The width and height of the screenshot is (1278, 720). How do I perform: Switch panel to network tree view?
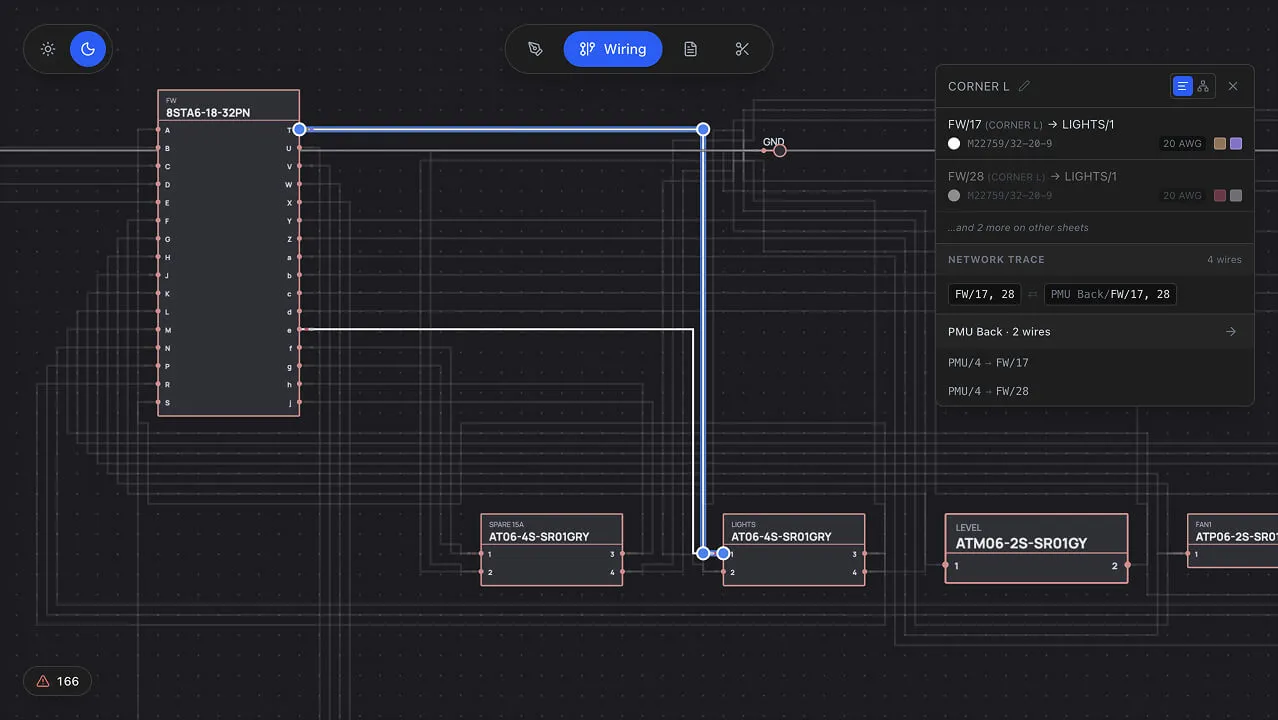(1203, 87)
